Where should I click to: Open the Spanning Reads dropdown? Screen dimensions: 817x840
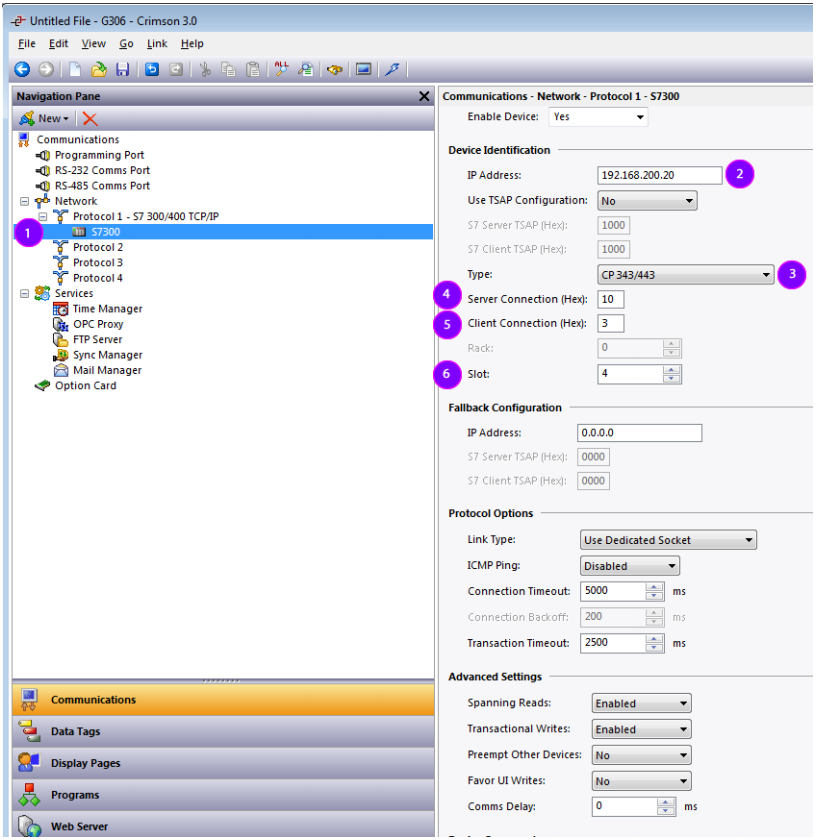pyautogui.click(x=641, y=703)
